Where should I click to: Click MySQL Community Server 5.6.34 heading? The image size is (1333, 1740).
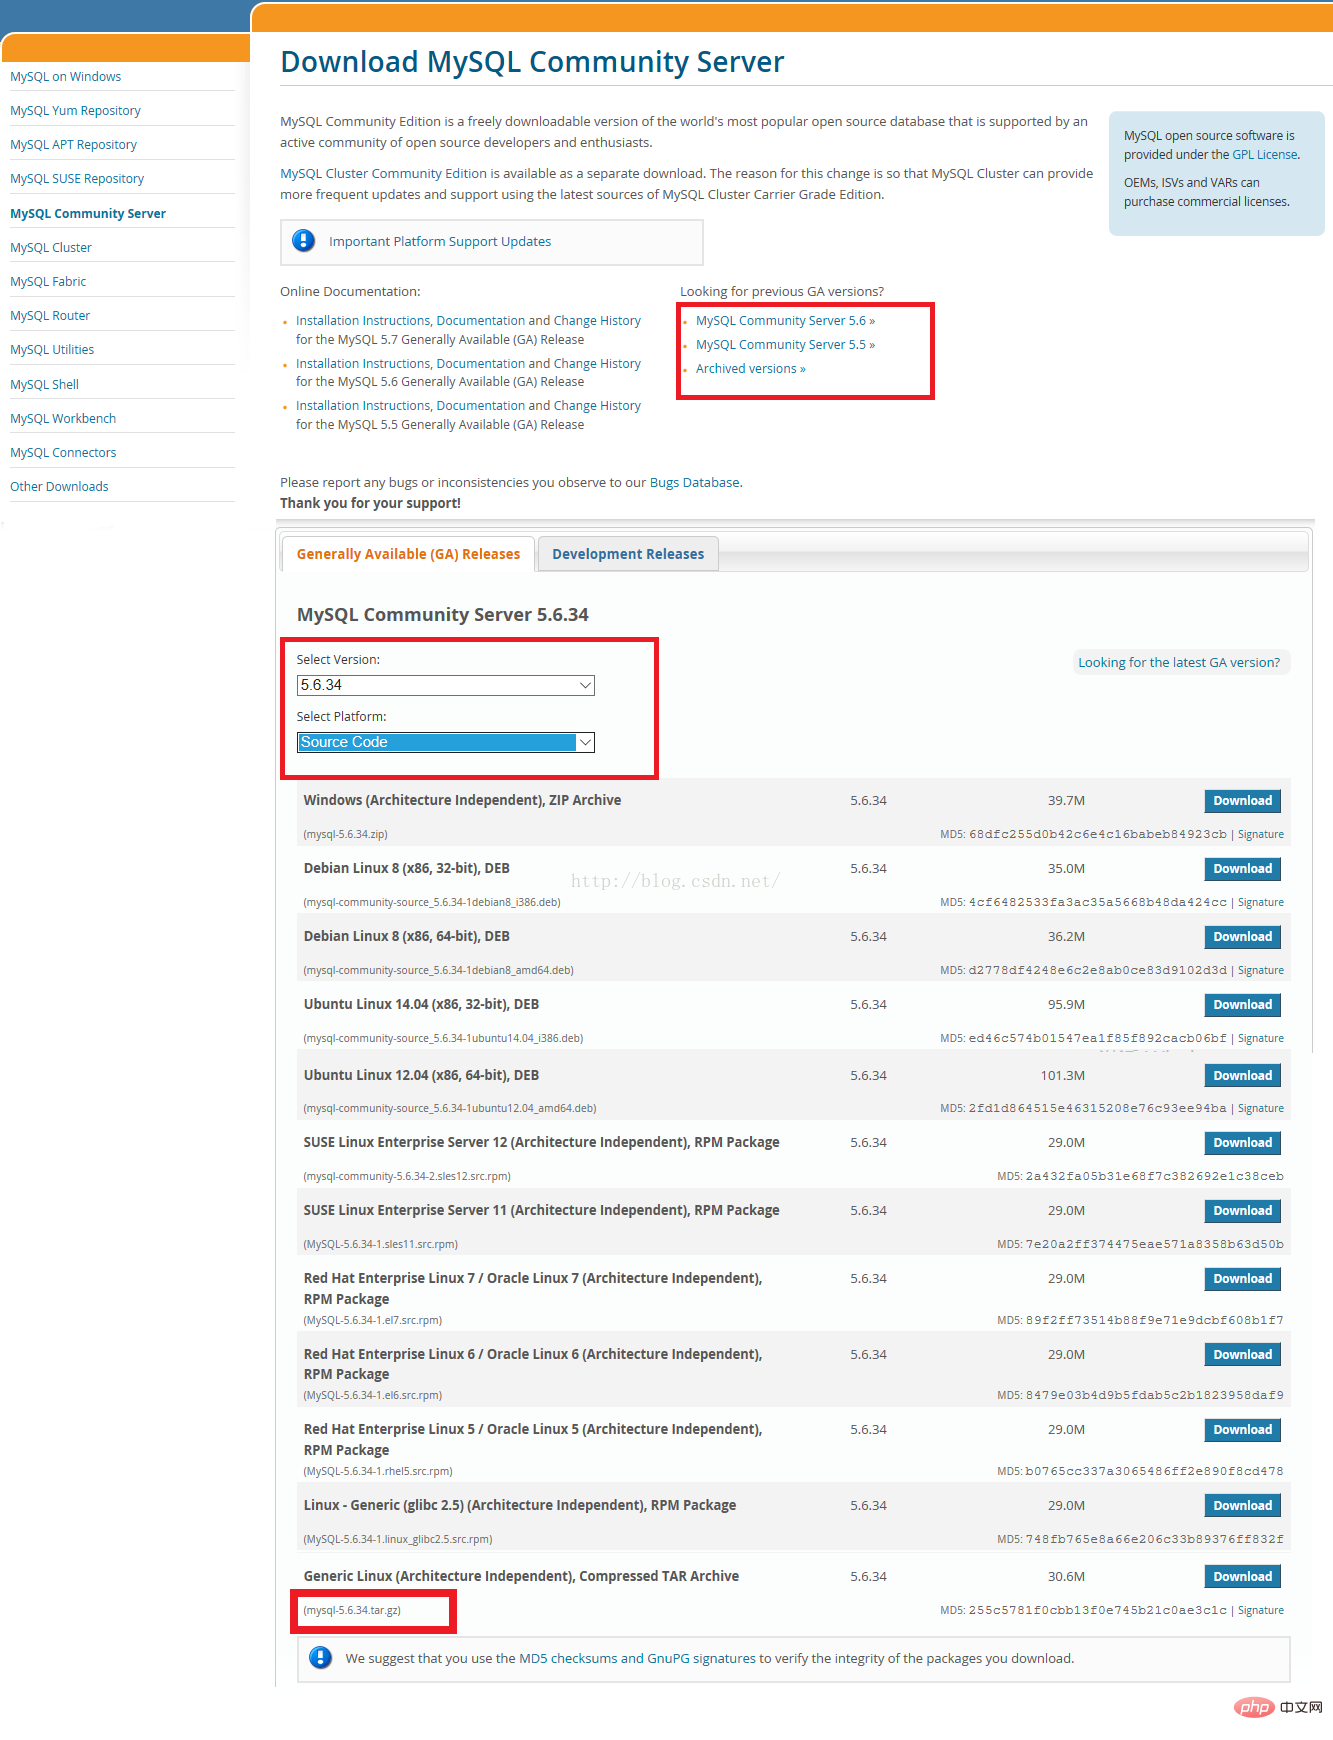point(442,615)
